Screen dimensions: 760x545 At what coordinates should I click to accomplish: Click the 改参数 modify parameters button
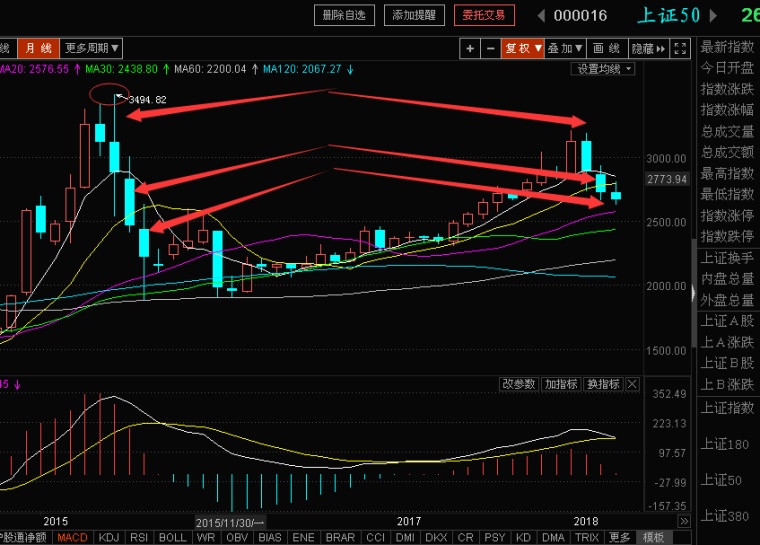coord(519,385)
